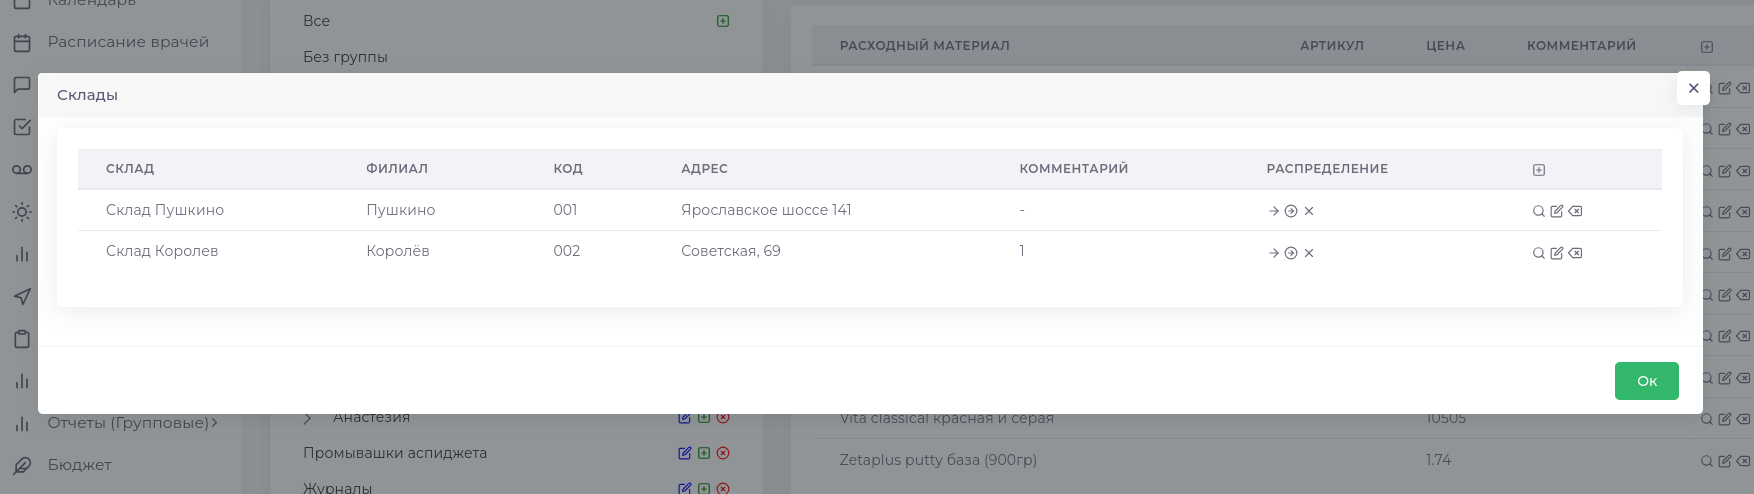Edit Zetaplus putty база with pencil icon
Viewport: 1754px width, 494px height.
point(1725,461)
